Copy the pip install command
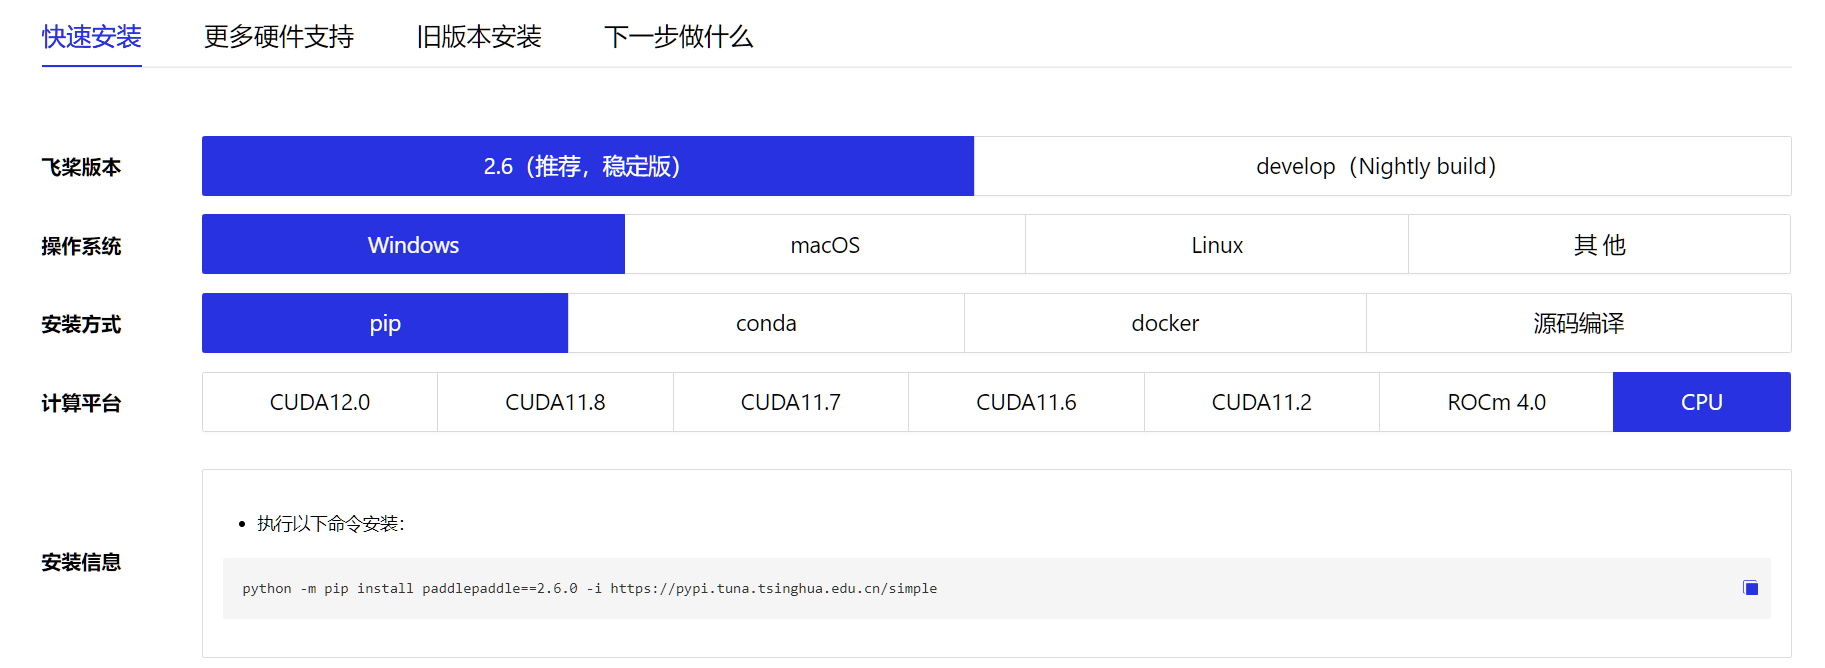 (1750, 588)
